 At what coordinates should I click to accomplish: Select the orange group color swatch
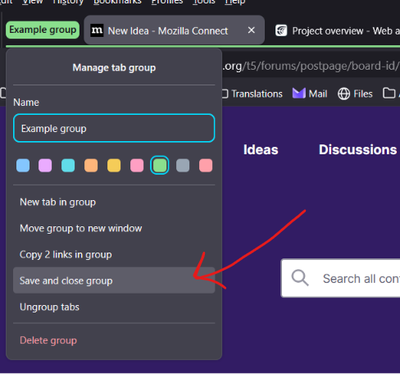coord(91,165)
